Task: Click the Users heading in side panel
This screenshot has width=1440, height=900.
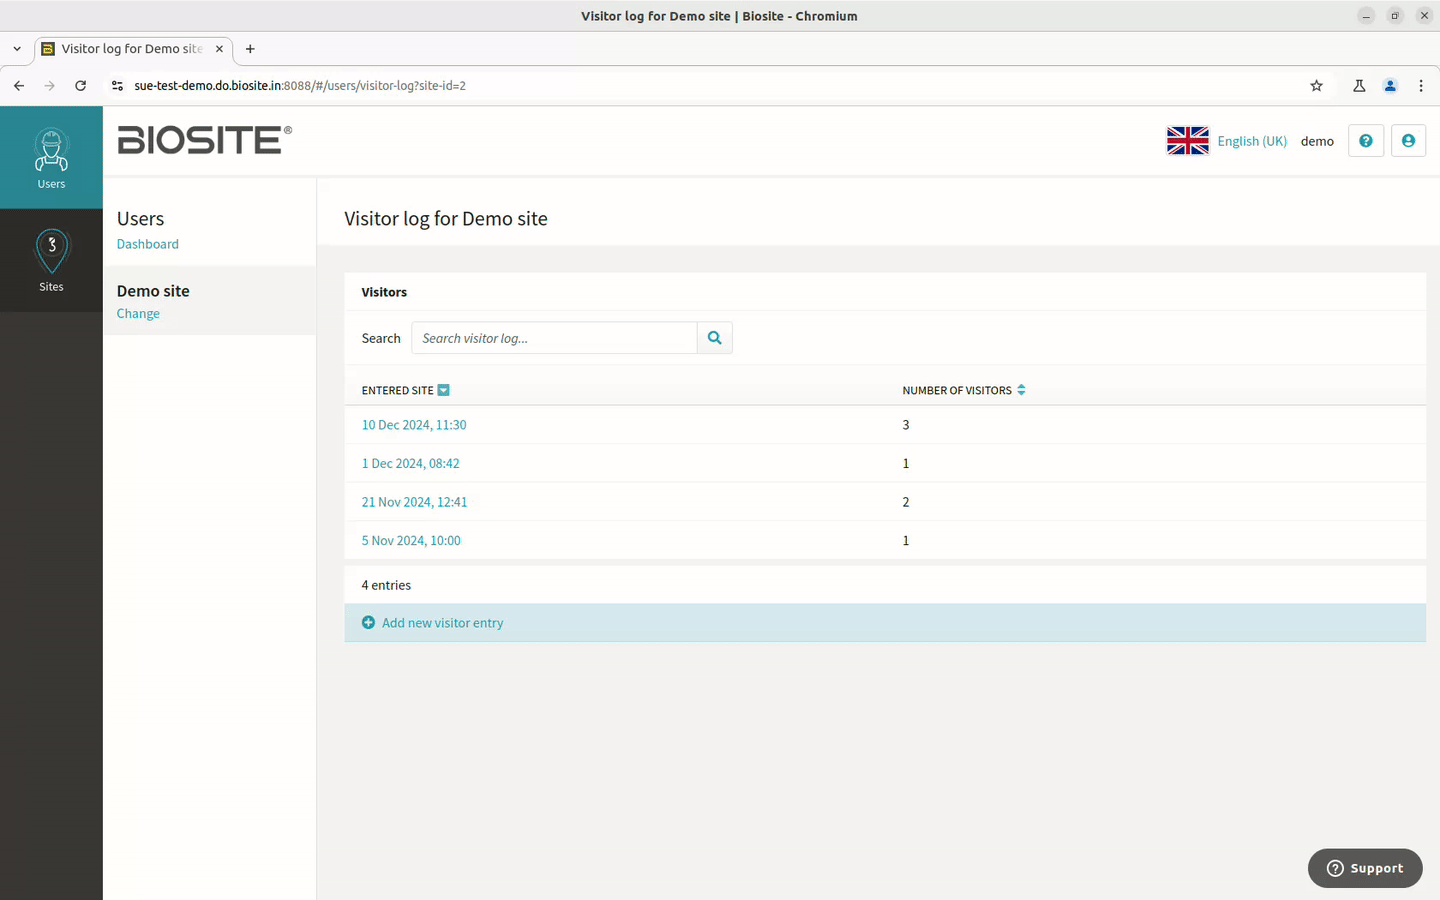Action: tap(140, 219)
